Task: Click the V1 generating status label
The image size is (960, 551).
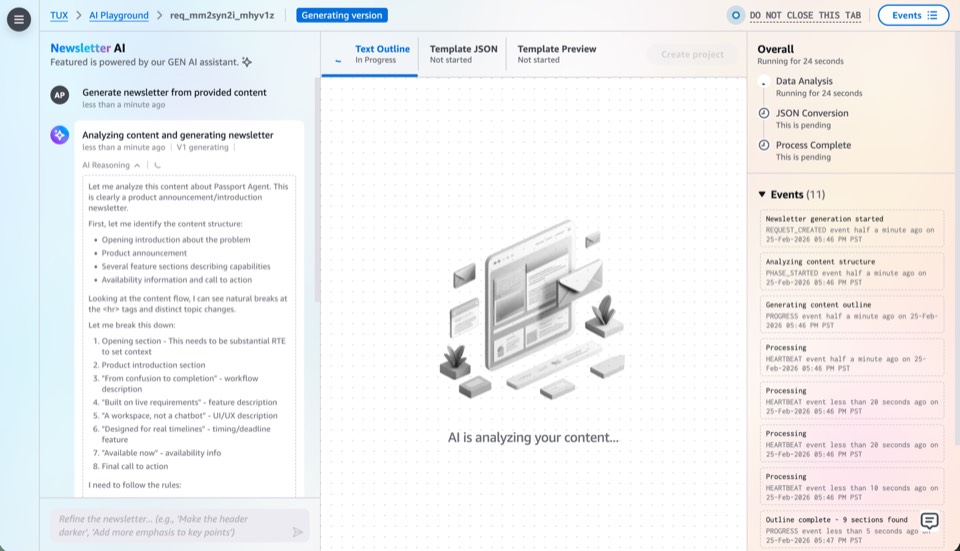Action: 202,148
